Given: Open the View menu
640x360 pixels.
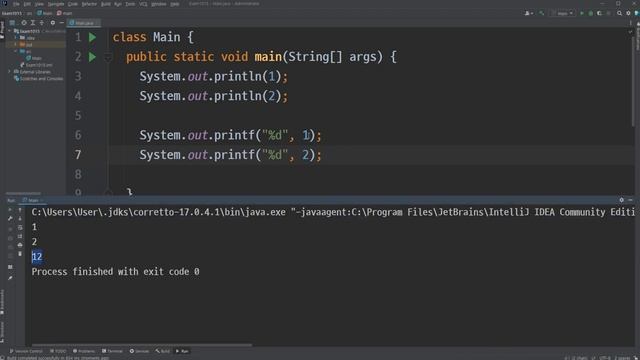Looking at the screenshot, I should click(39, 4).
